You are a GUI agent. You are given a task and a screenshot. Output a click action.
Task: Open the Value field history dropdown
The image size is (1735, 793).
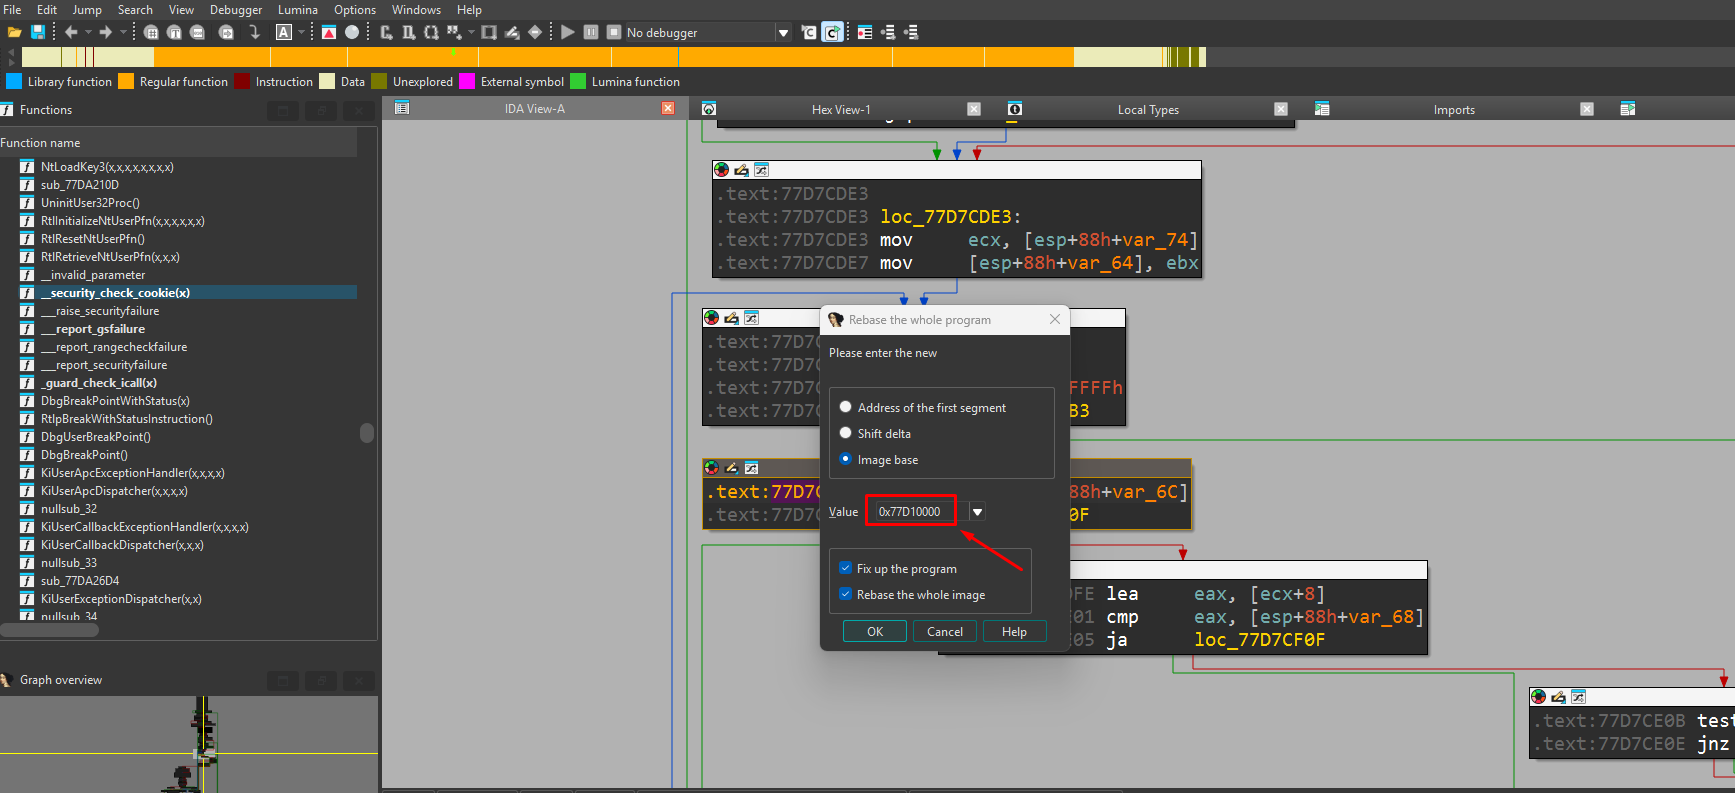977,512
